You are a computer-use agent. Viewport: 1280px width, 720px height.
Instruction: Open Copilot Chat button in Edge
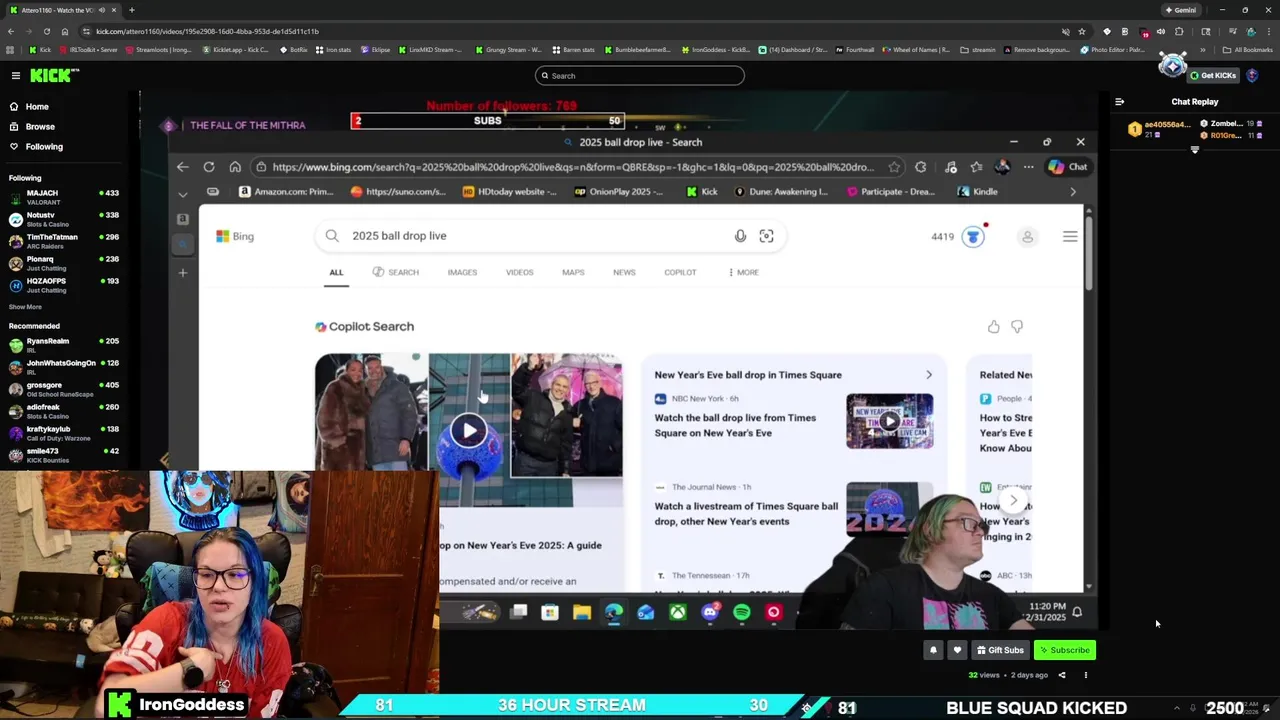click(x=1067, y=167)
